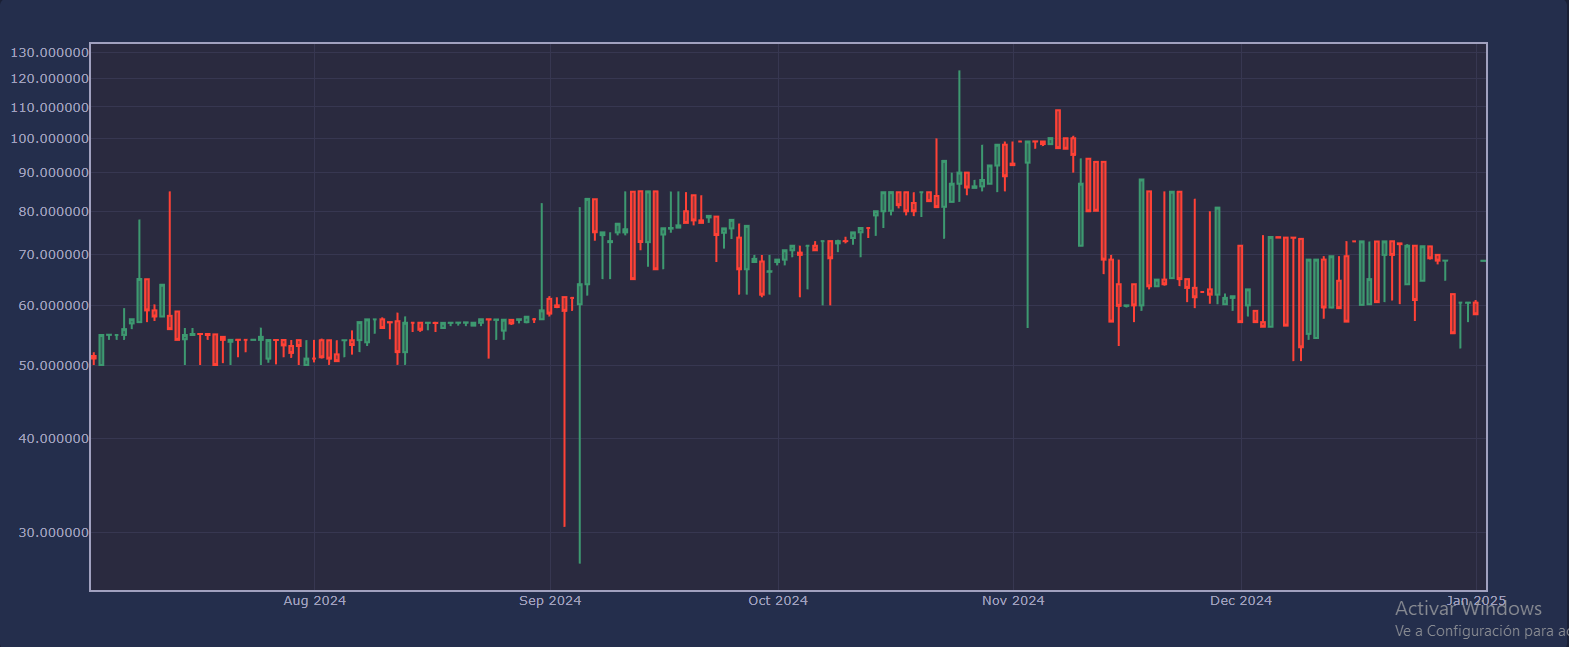Click the 30.000000 y-axis label
This screenshot has width=1569, height=647.
[54, 532]
